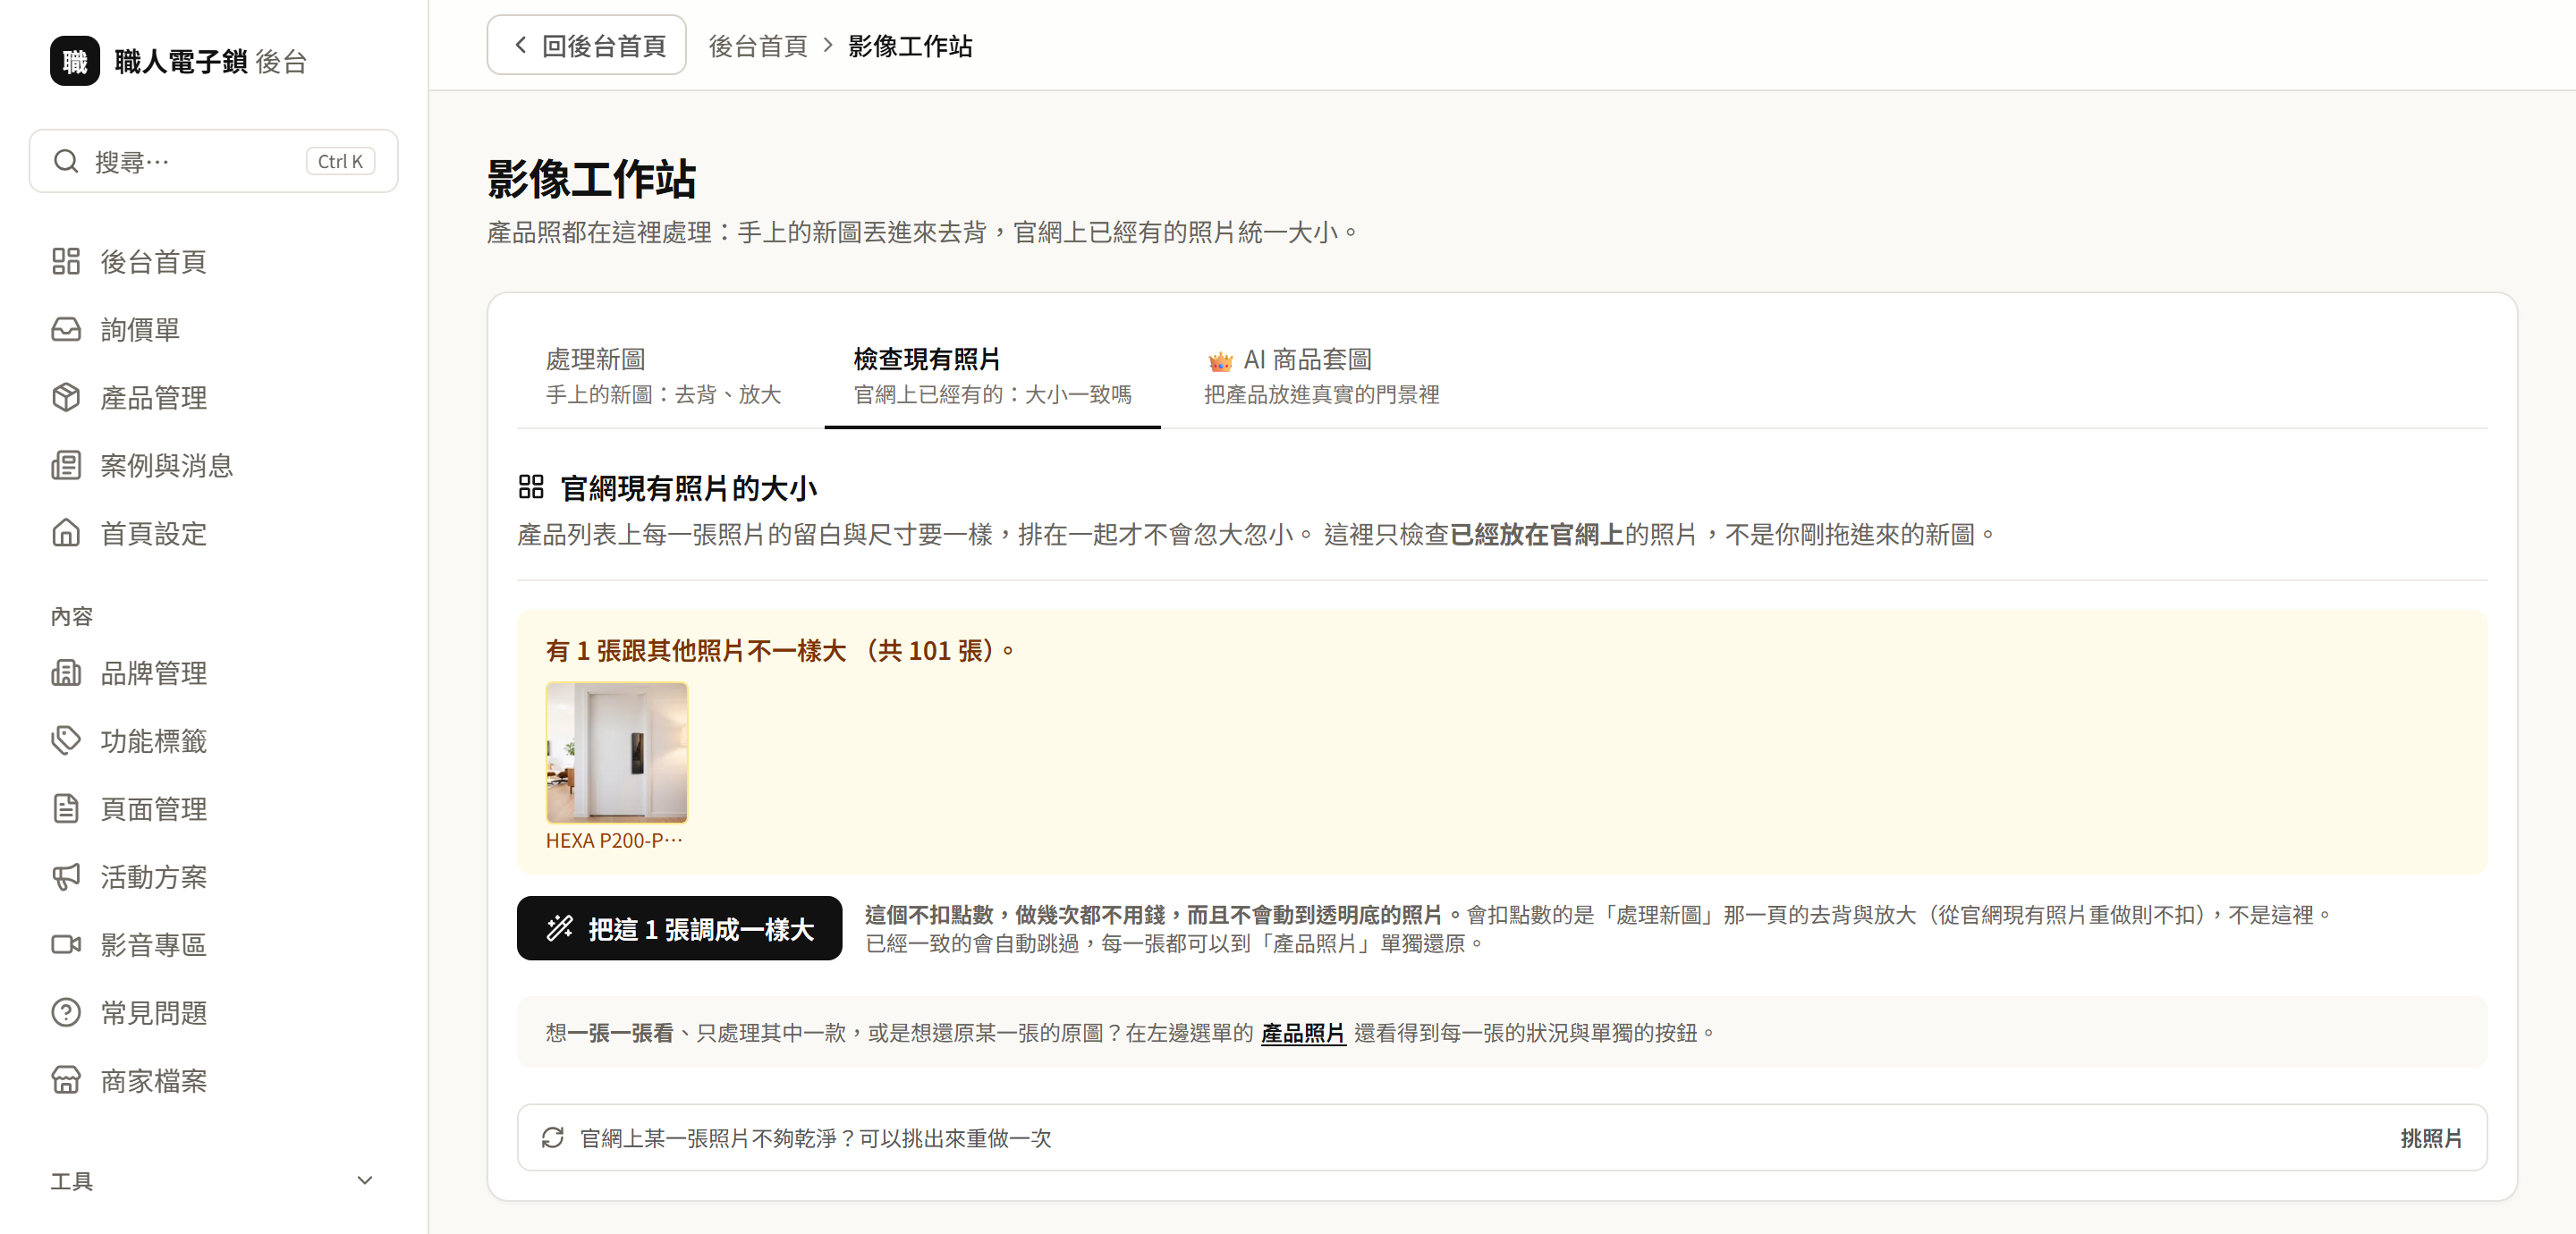
Task: Click the breadcrumb separator chevron
Action: [828, 45]
